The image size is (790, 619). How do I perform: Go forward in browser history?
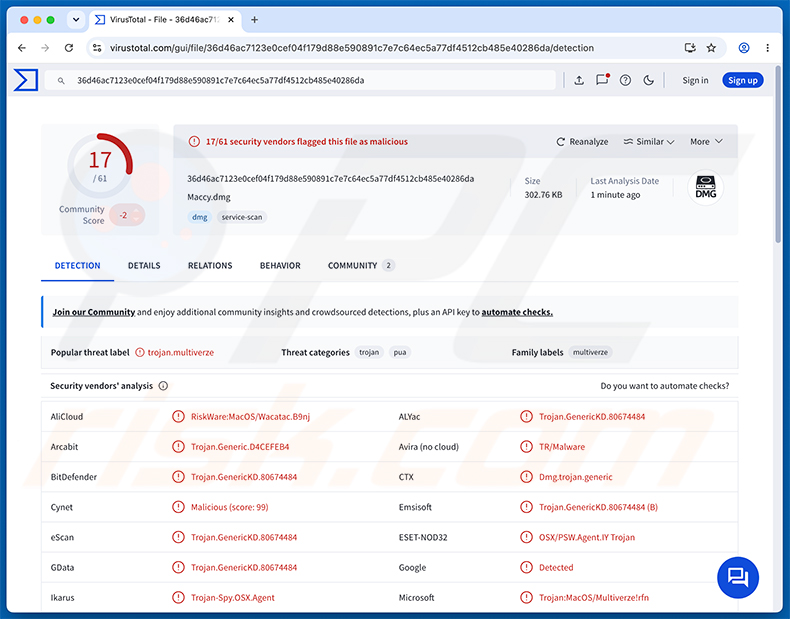45,48
